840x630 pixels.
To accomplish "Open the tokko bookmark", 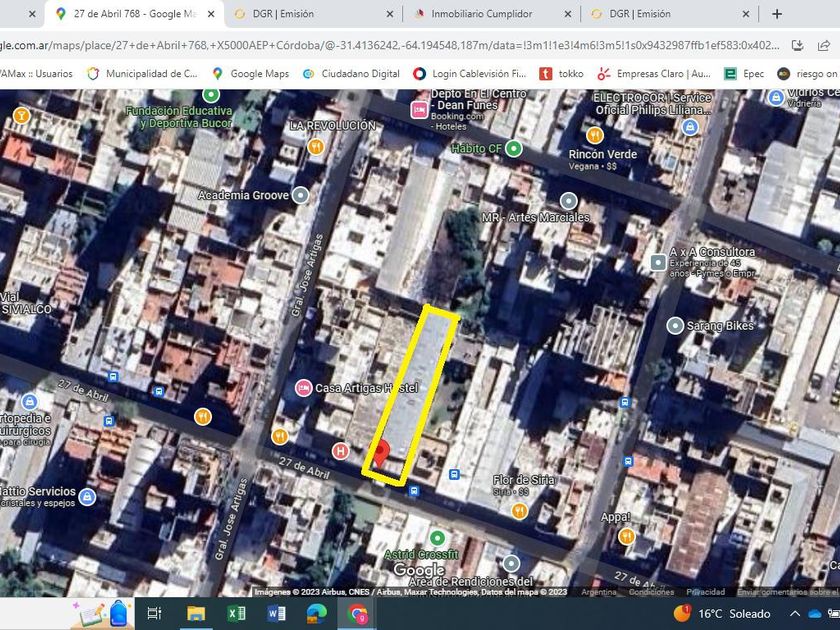I will pos(562,73).
